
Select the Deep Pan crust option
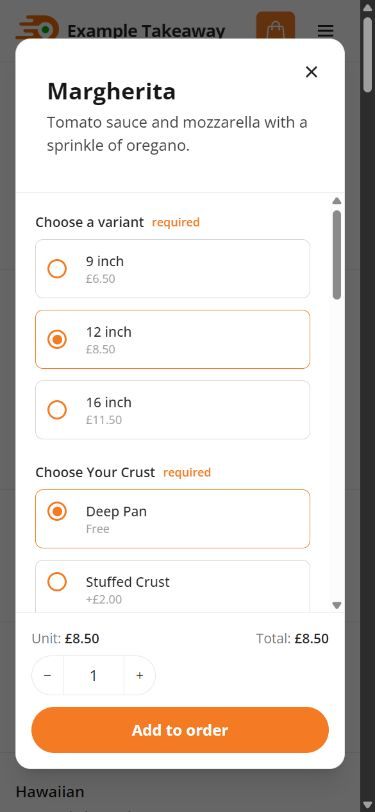point(172,519)
